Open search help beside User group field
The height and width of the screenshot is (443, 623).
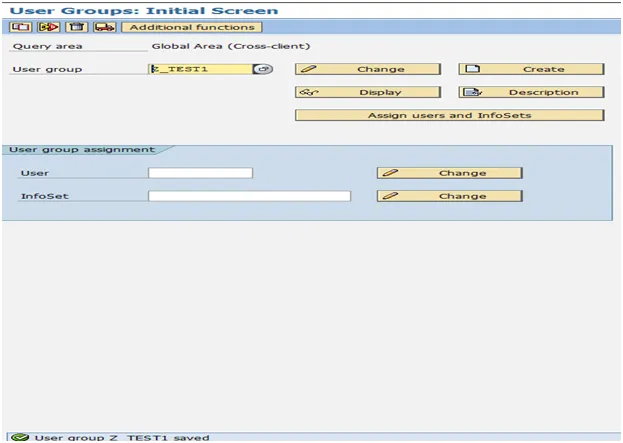point(263,69)
